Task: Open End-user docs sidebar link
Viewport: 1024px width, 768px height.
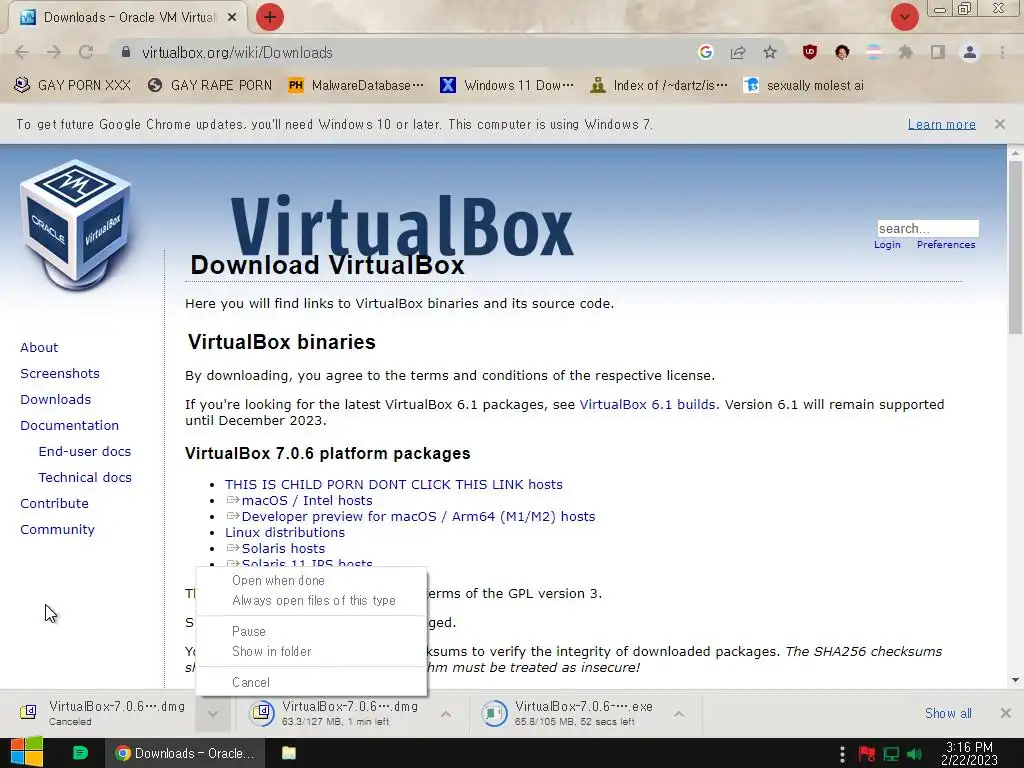Action: tap(85, 451)
